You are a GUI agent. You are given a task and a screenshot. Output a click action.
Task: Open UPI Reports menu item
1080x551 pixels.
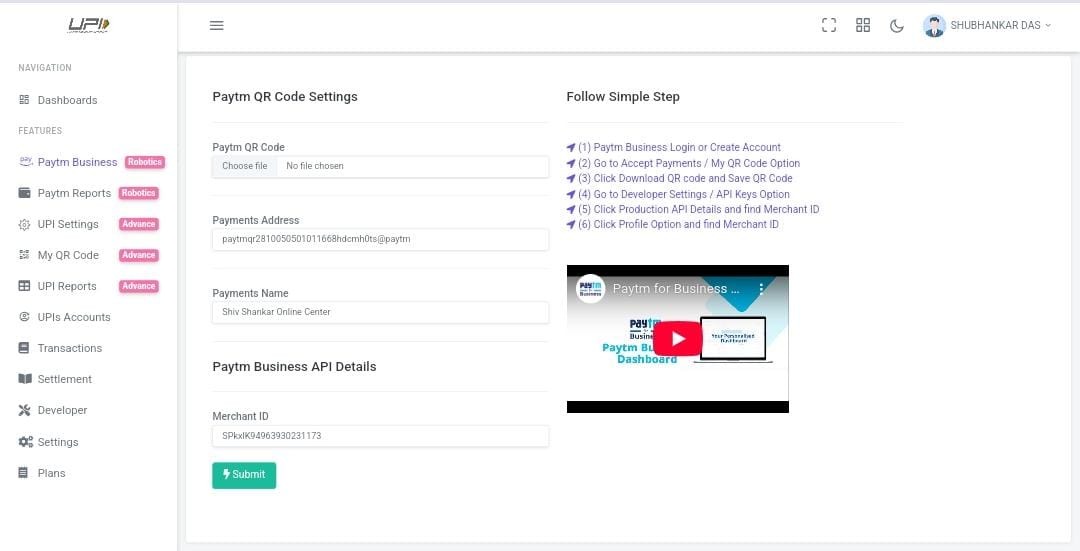point(67,286)
